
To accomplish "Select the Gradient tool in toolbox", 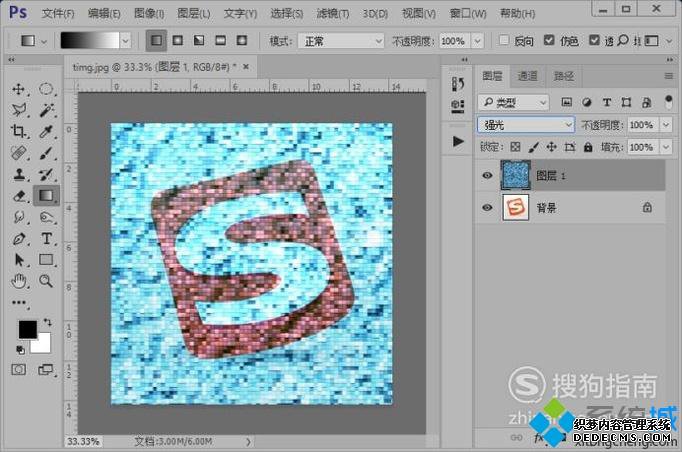I will point(46,196).
